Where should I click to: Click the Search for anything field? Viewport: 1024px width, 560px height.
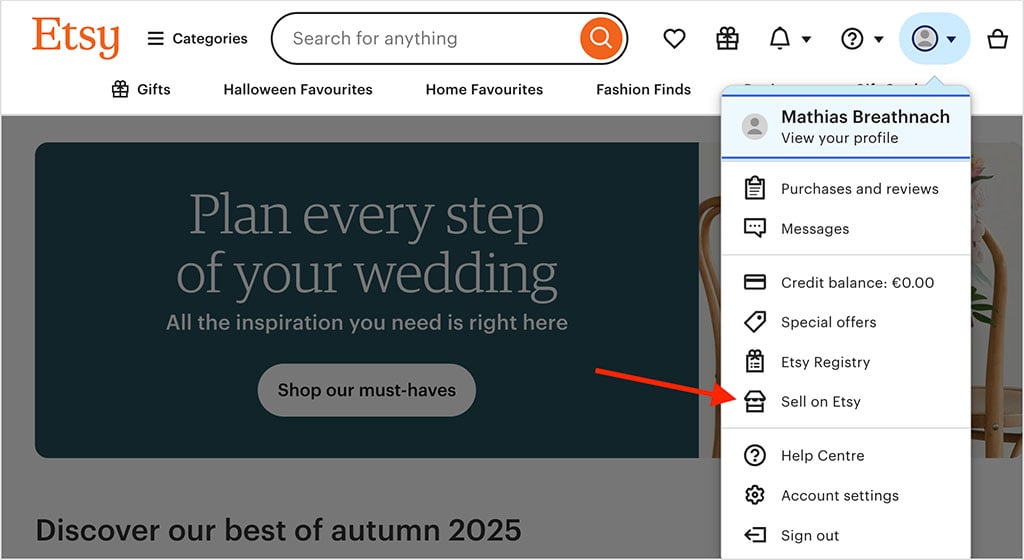click(430, 39)
